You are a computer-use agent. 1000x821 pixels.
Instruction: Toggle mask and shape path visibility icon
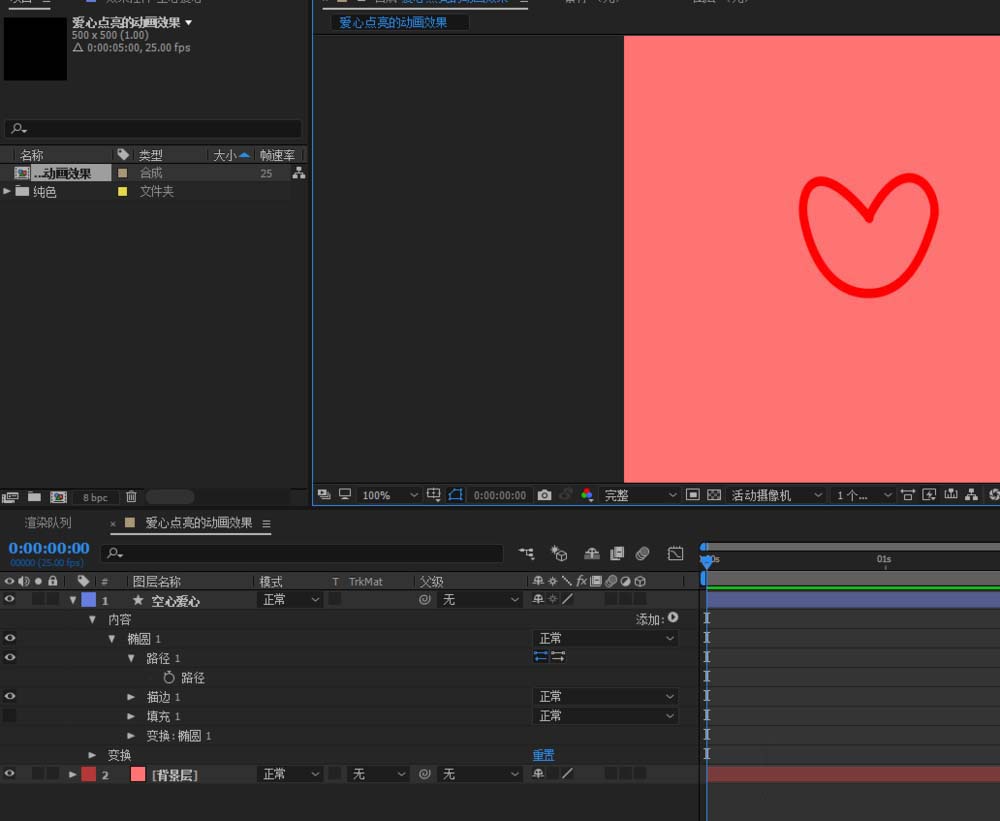456,495
